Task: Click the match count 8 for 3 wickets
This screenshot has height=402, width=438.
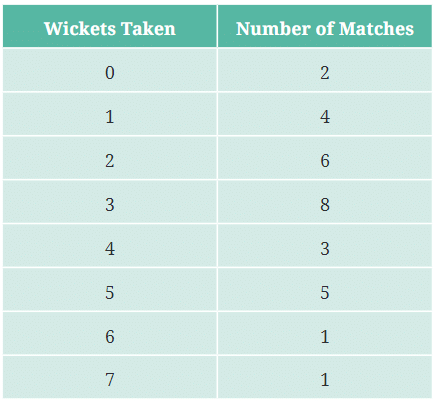Action: (325, 202)
